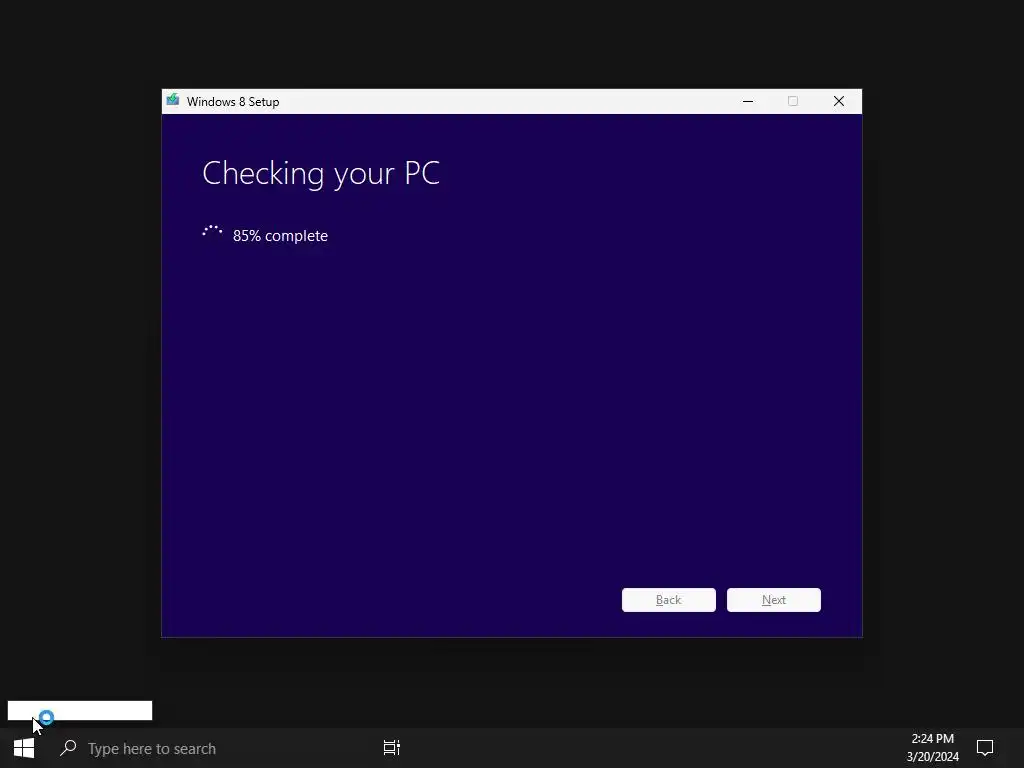Click the Back button in Setup
Screen dimensions: 1024x768
click(668, 600)
